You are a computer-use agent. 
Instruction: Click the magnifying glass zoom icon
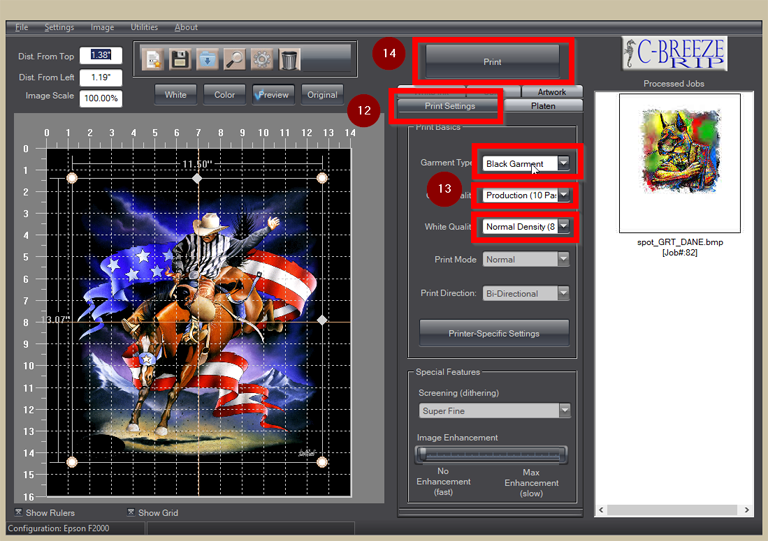[235, 60]
